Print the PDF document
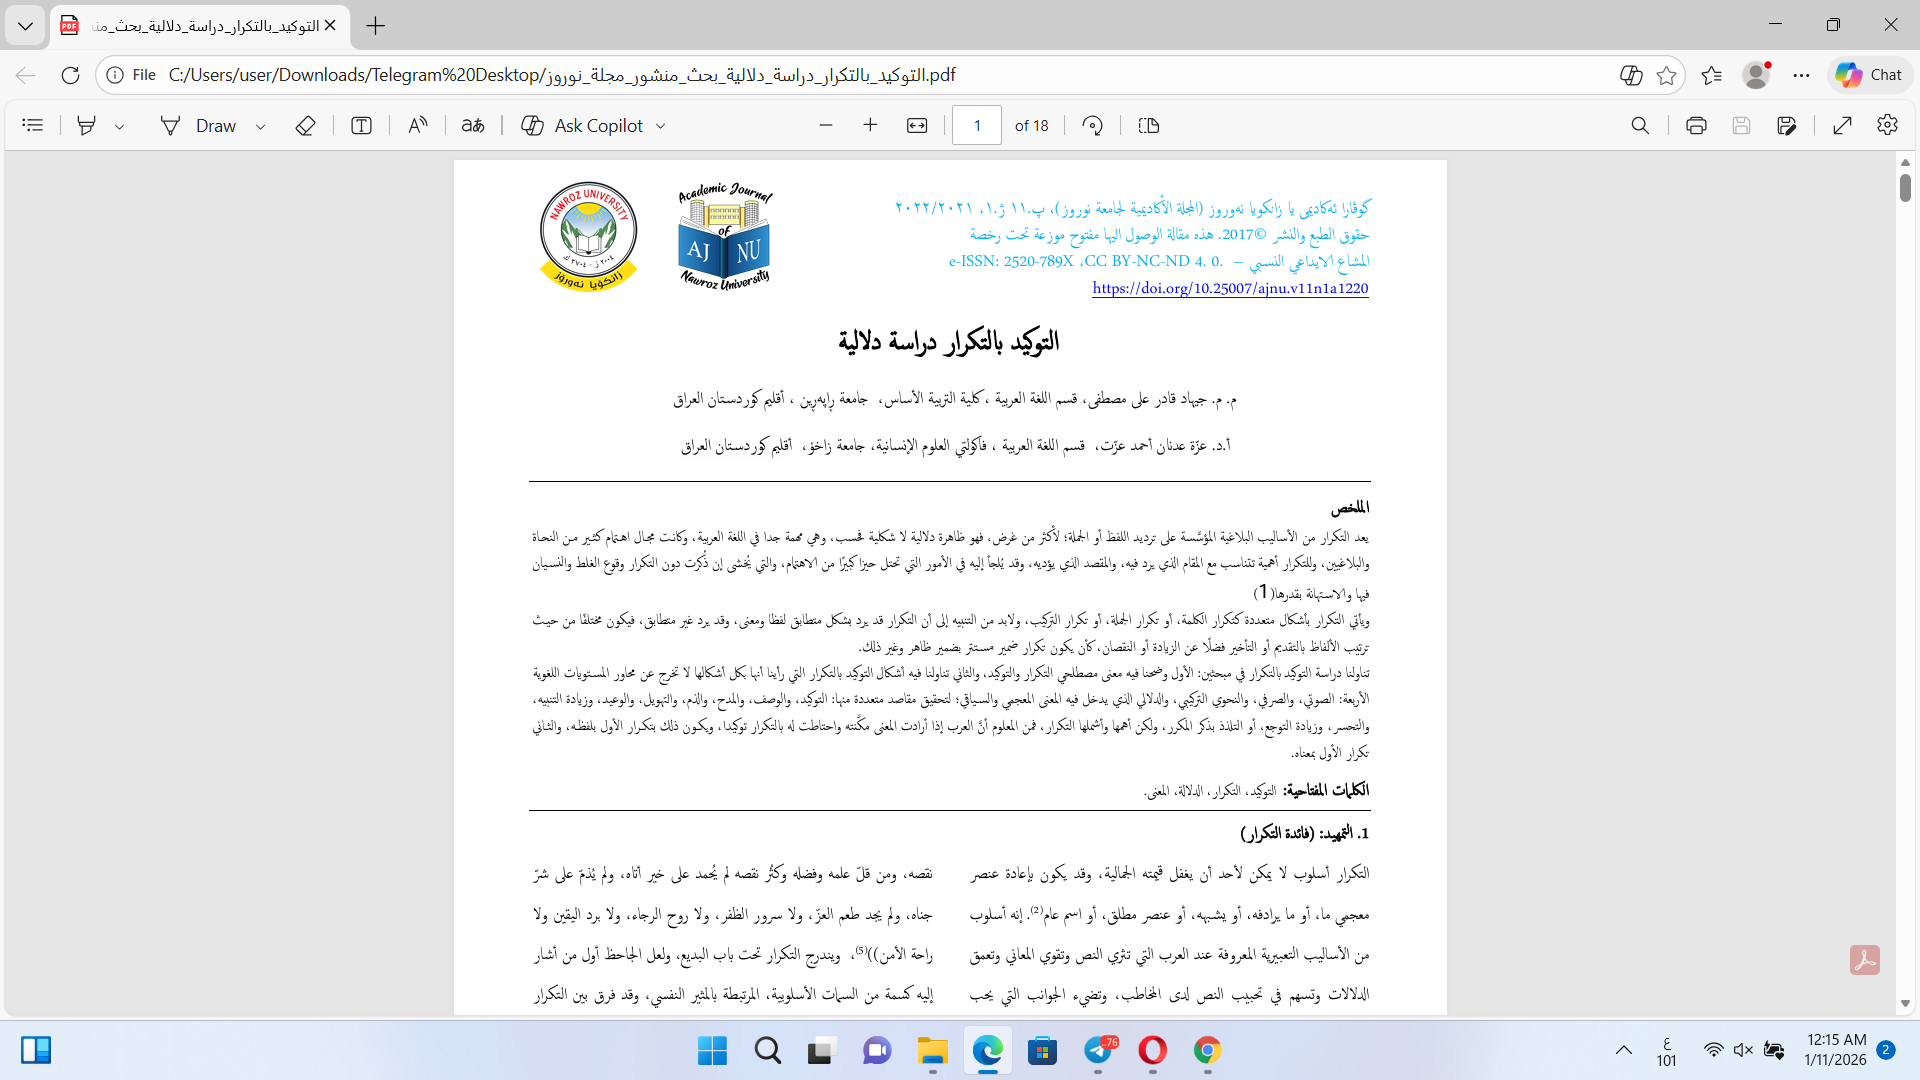1920x1080 pixels. 1696,125
